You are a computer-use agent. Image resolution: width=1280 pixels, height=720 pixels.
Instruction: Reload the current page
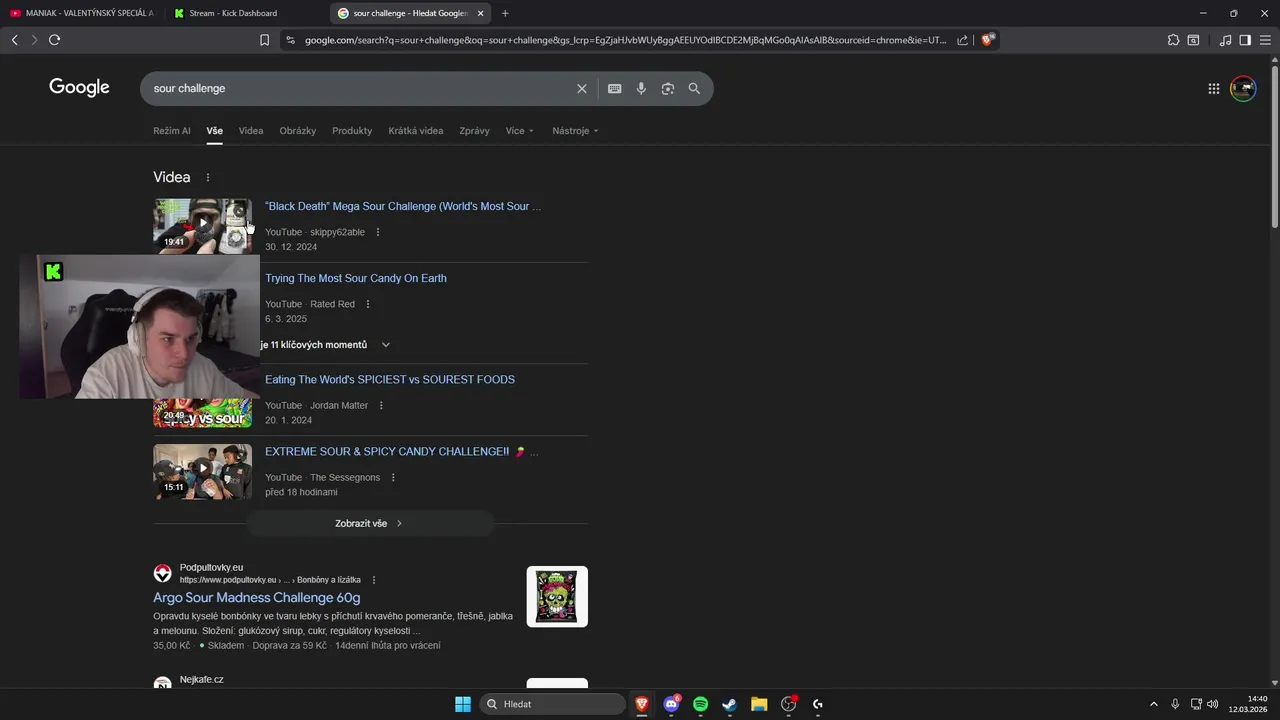[55, 40]
